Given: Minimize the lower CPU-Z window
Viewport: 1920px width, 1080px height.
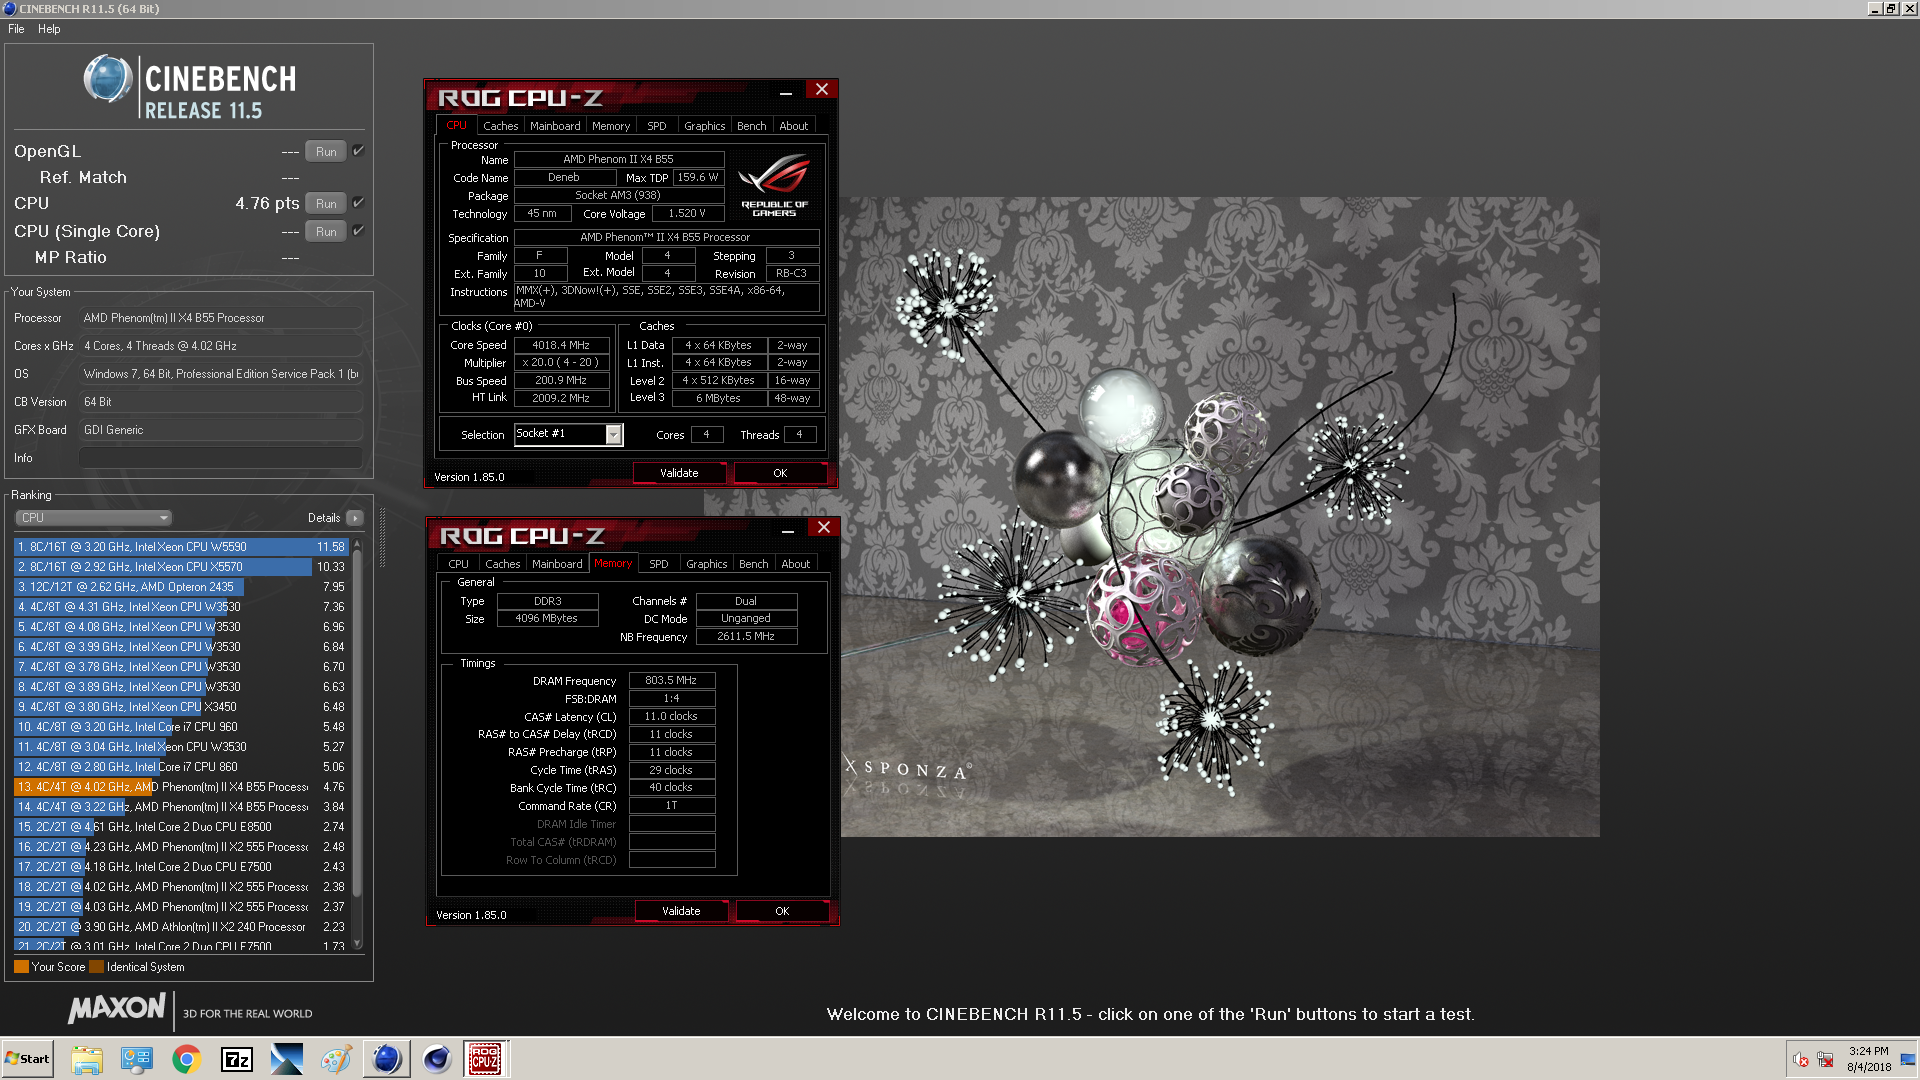Looking at the screenshot, I should pyautogui.click(x=788, y=529).
